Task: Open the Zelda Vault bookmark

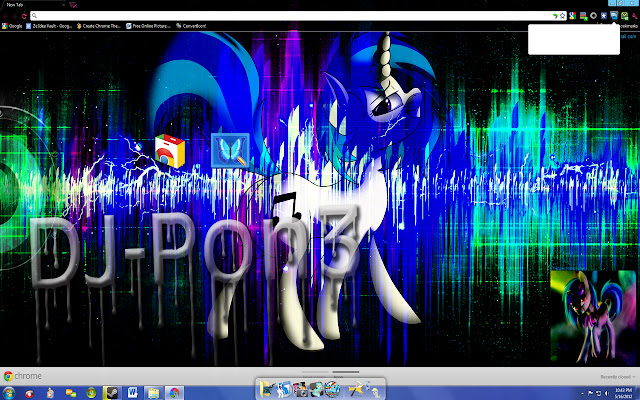Action: tap(49, 26)
